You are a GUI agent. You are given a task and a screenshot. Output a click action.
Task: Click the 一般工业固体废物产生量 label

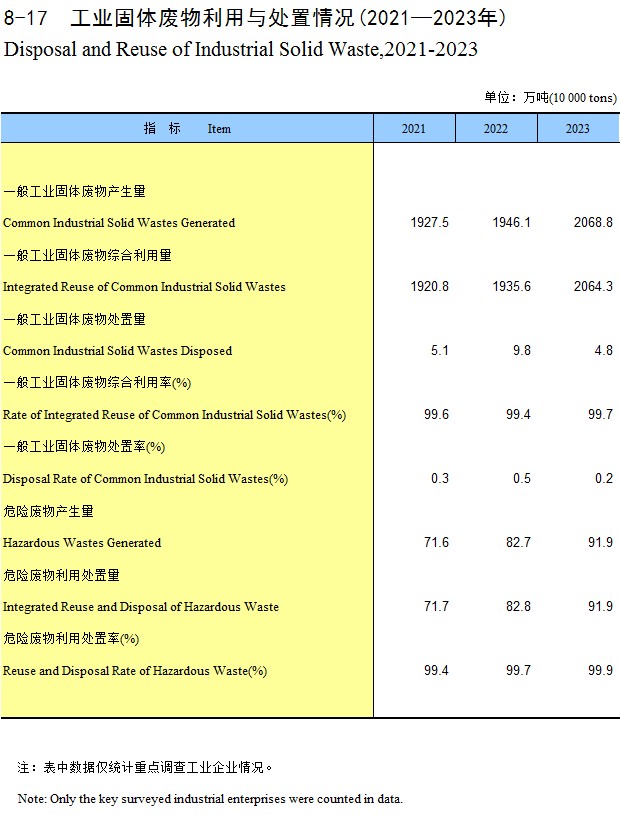click(74, 191)
